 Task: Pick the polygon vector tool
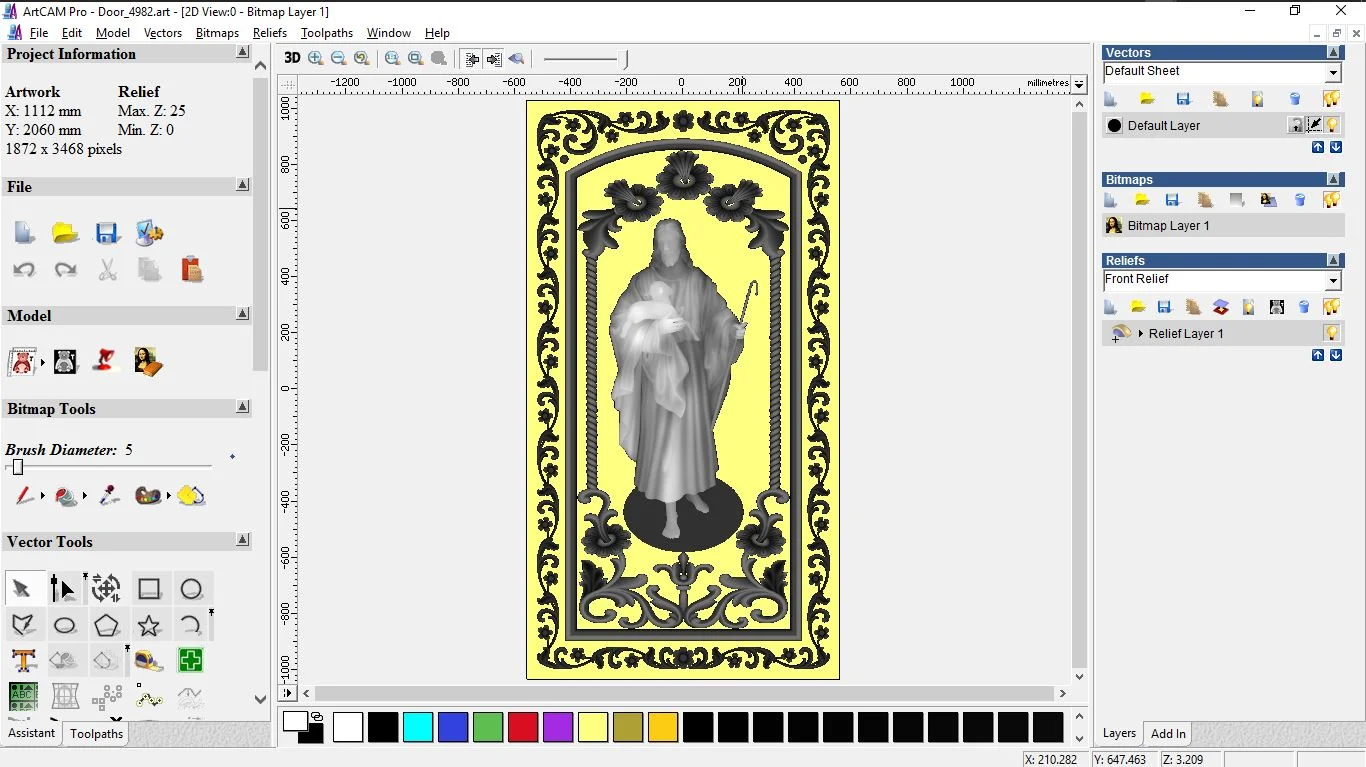tap(106, 626)
